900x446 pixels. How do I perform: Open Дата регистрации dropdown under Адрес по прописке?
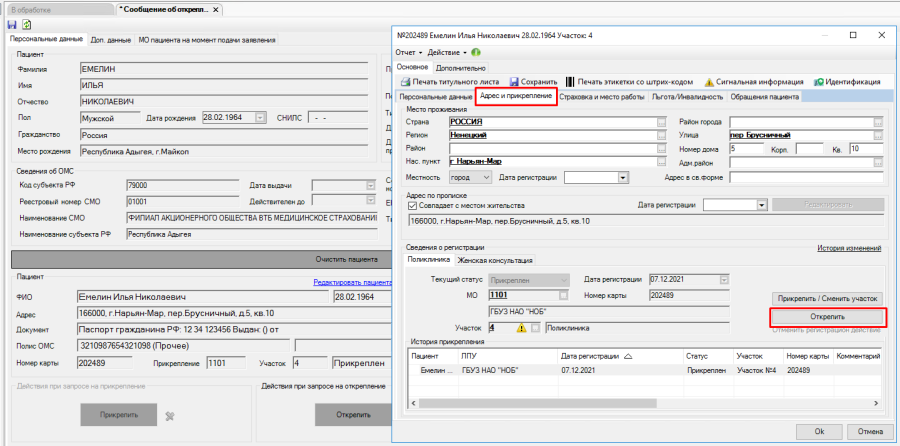762,204
